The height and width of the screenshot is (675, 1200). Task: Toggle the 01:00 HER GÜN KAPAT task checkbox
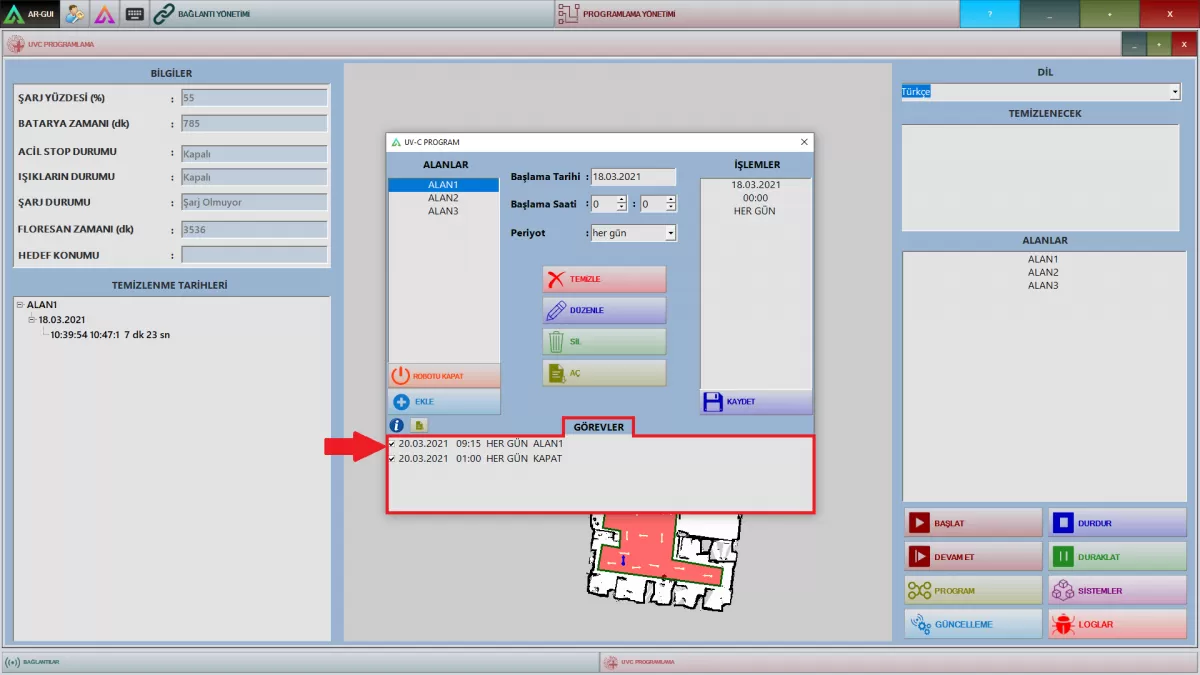click(392, 459)
